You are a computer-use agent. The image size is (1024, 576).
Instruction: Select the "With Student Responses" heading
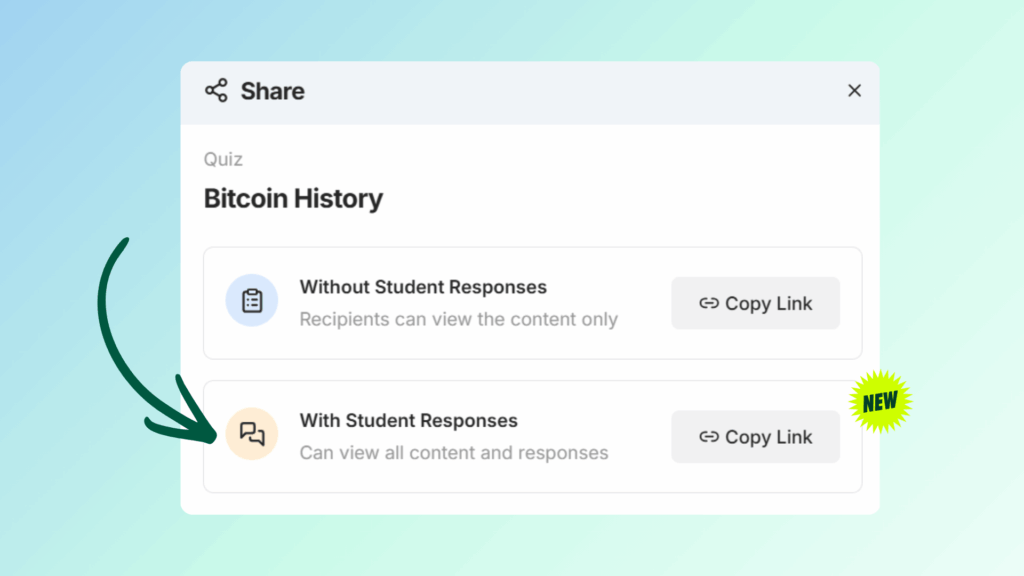tap(408, 420)
